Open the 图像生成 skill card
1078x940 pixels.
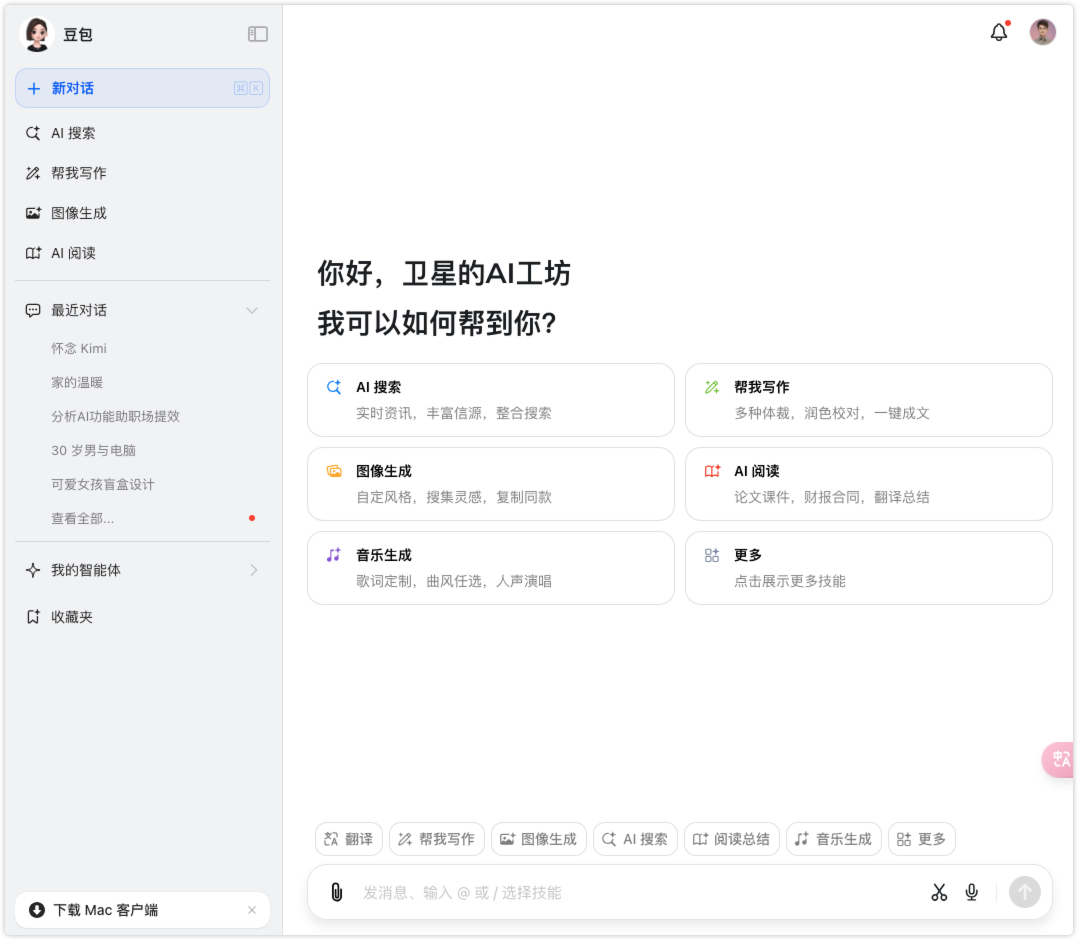pos(490,484)
